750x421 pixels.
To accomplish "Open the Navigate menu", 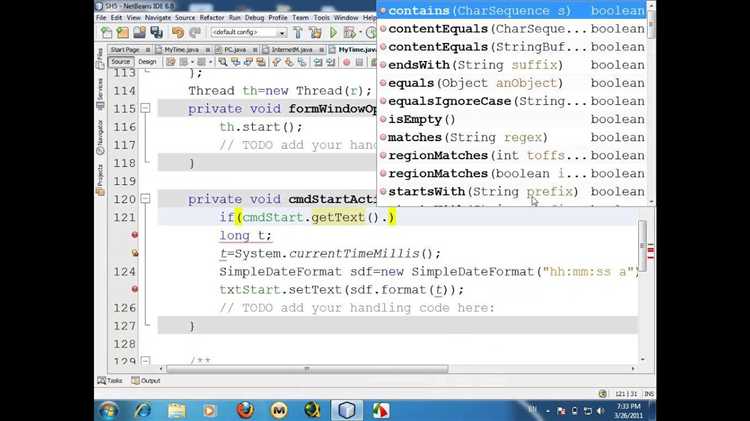I will [157, 18].
